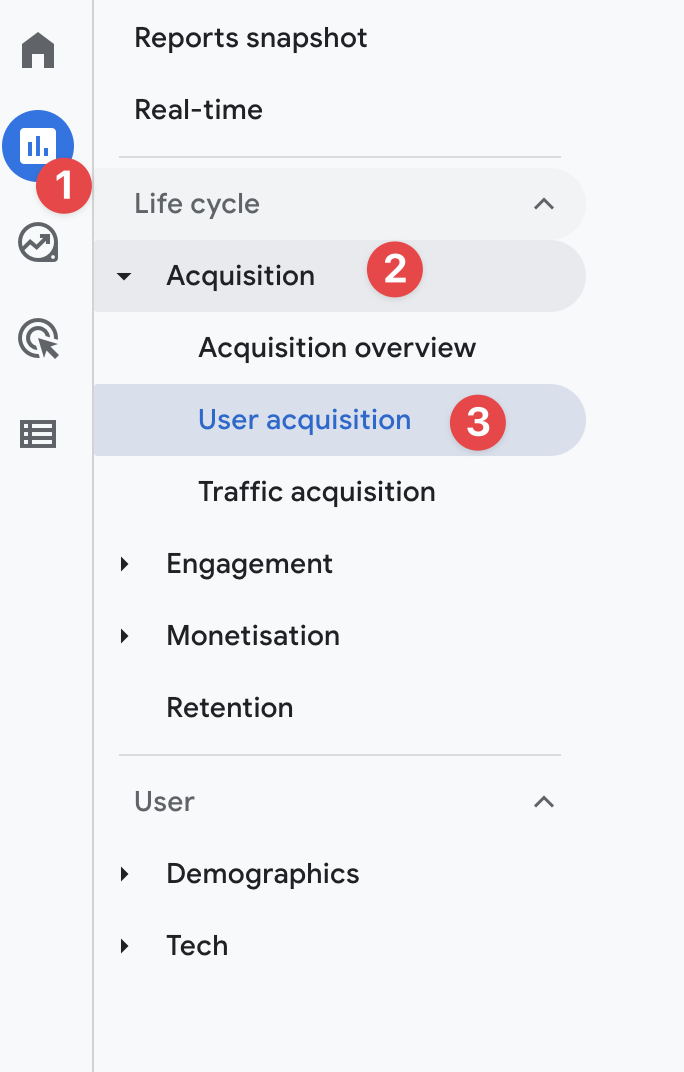684x1072 pixels.
Task: Expand the Engagement triangle arrow
Action: click(124, 564)
